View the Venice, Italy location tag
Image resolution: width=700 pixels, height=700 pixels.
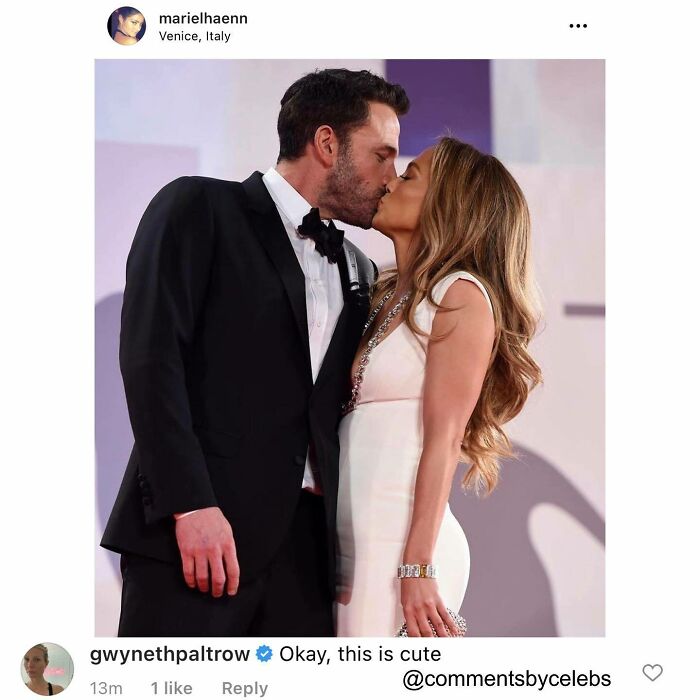click(195, 36)
